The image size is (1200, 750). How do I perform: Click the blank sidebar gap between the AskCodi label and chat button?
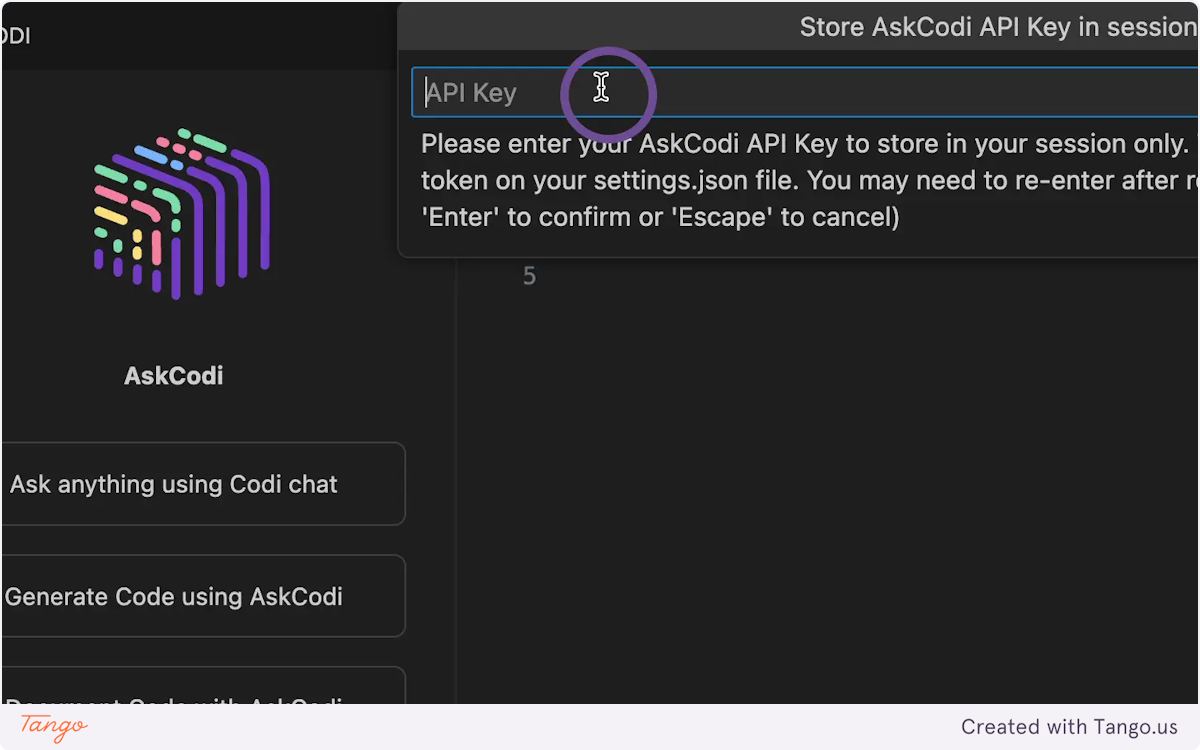[x=200, y=417]
